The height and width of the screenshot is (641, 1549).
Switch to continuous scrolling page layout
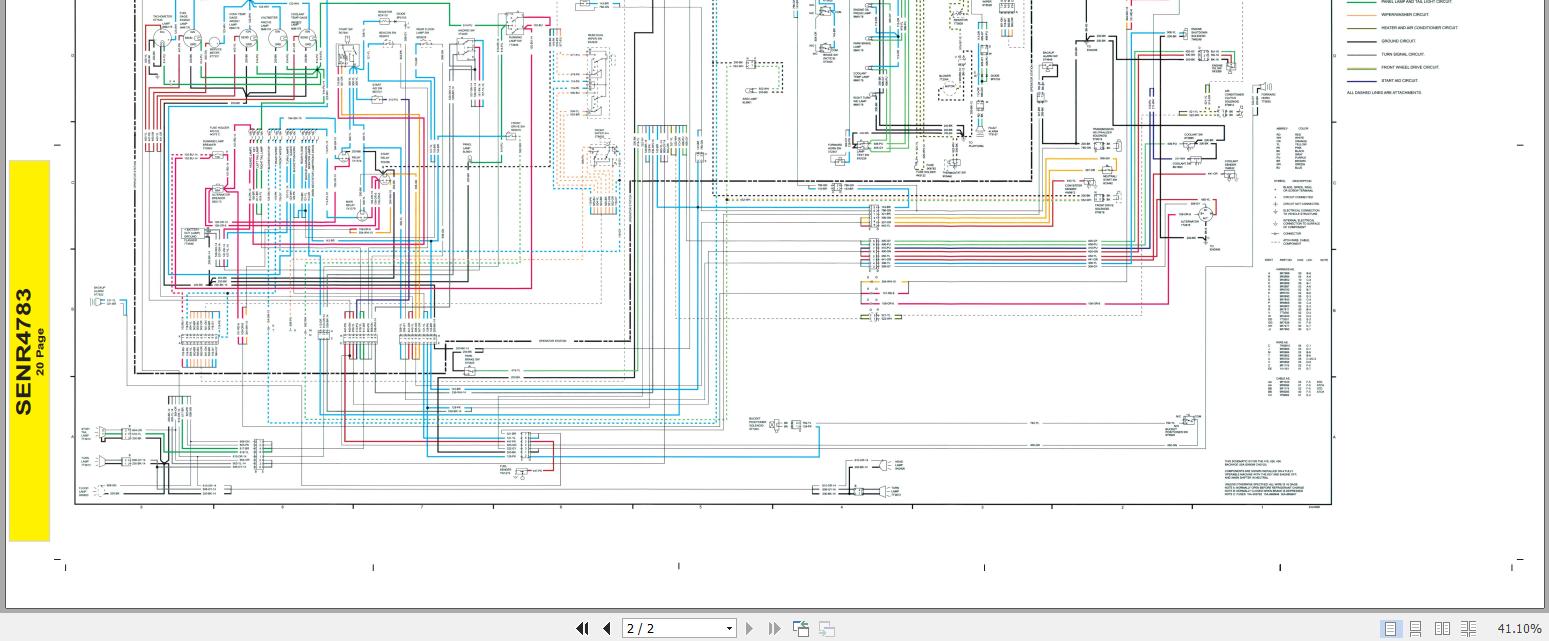tap(1416, 628)
